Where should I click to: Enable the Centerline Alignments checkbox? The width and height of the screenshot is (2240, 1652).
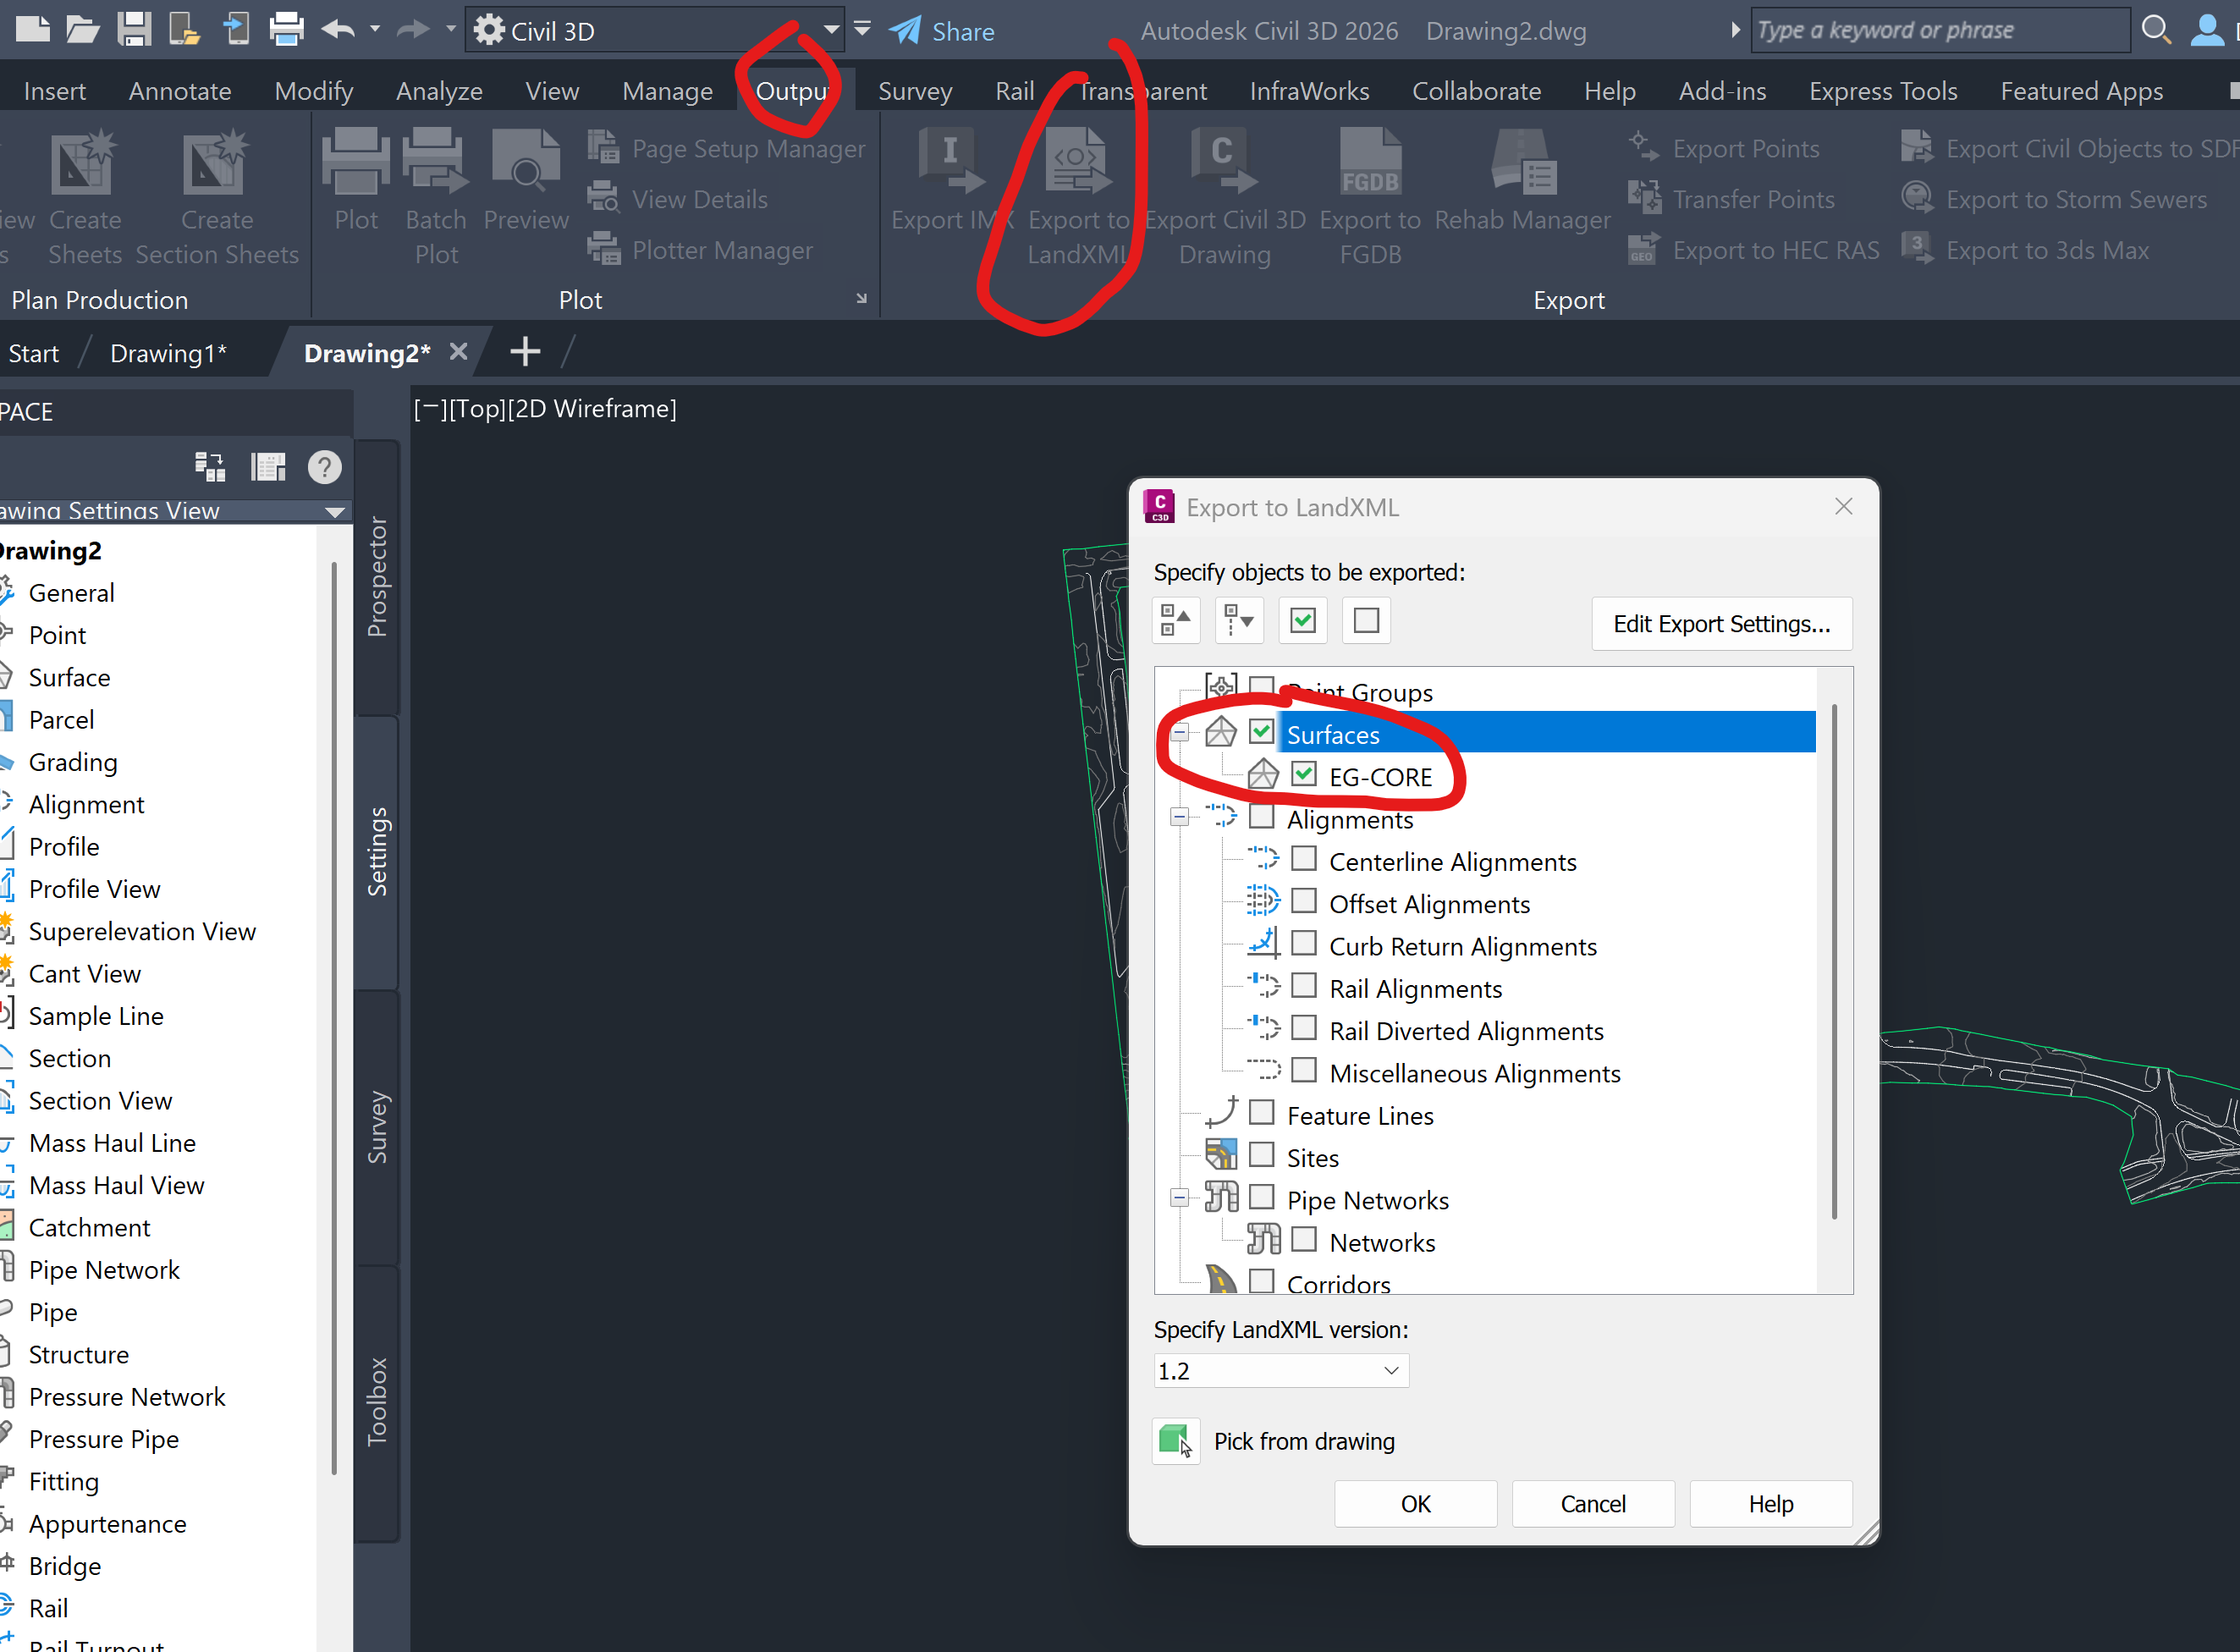(x=1304, y=858)
